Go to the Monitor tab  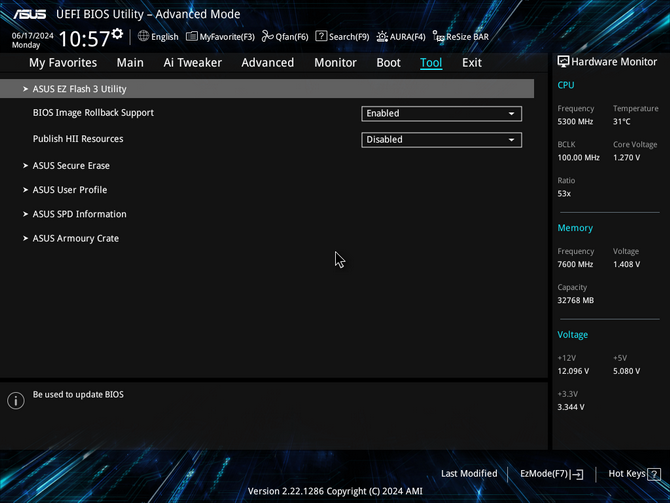[335, 62]
